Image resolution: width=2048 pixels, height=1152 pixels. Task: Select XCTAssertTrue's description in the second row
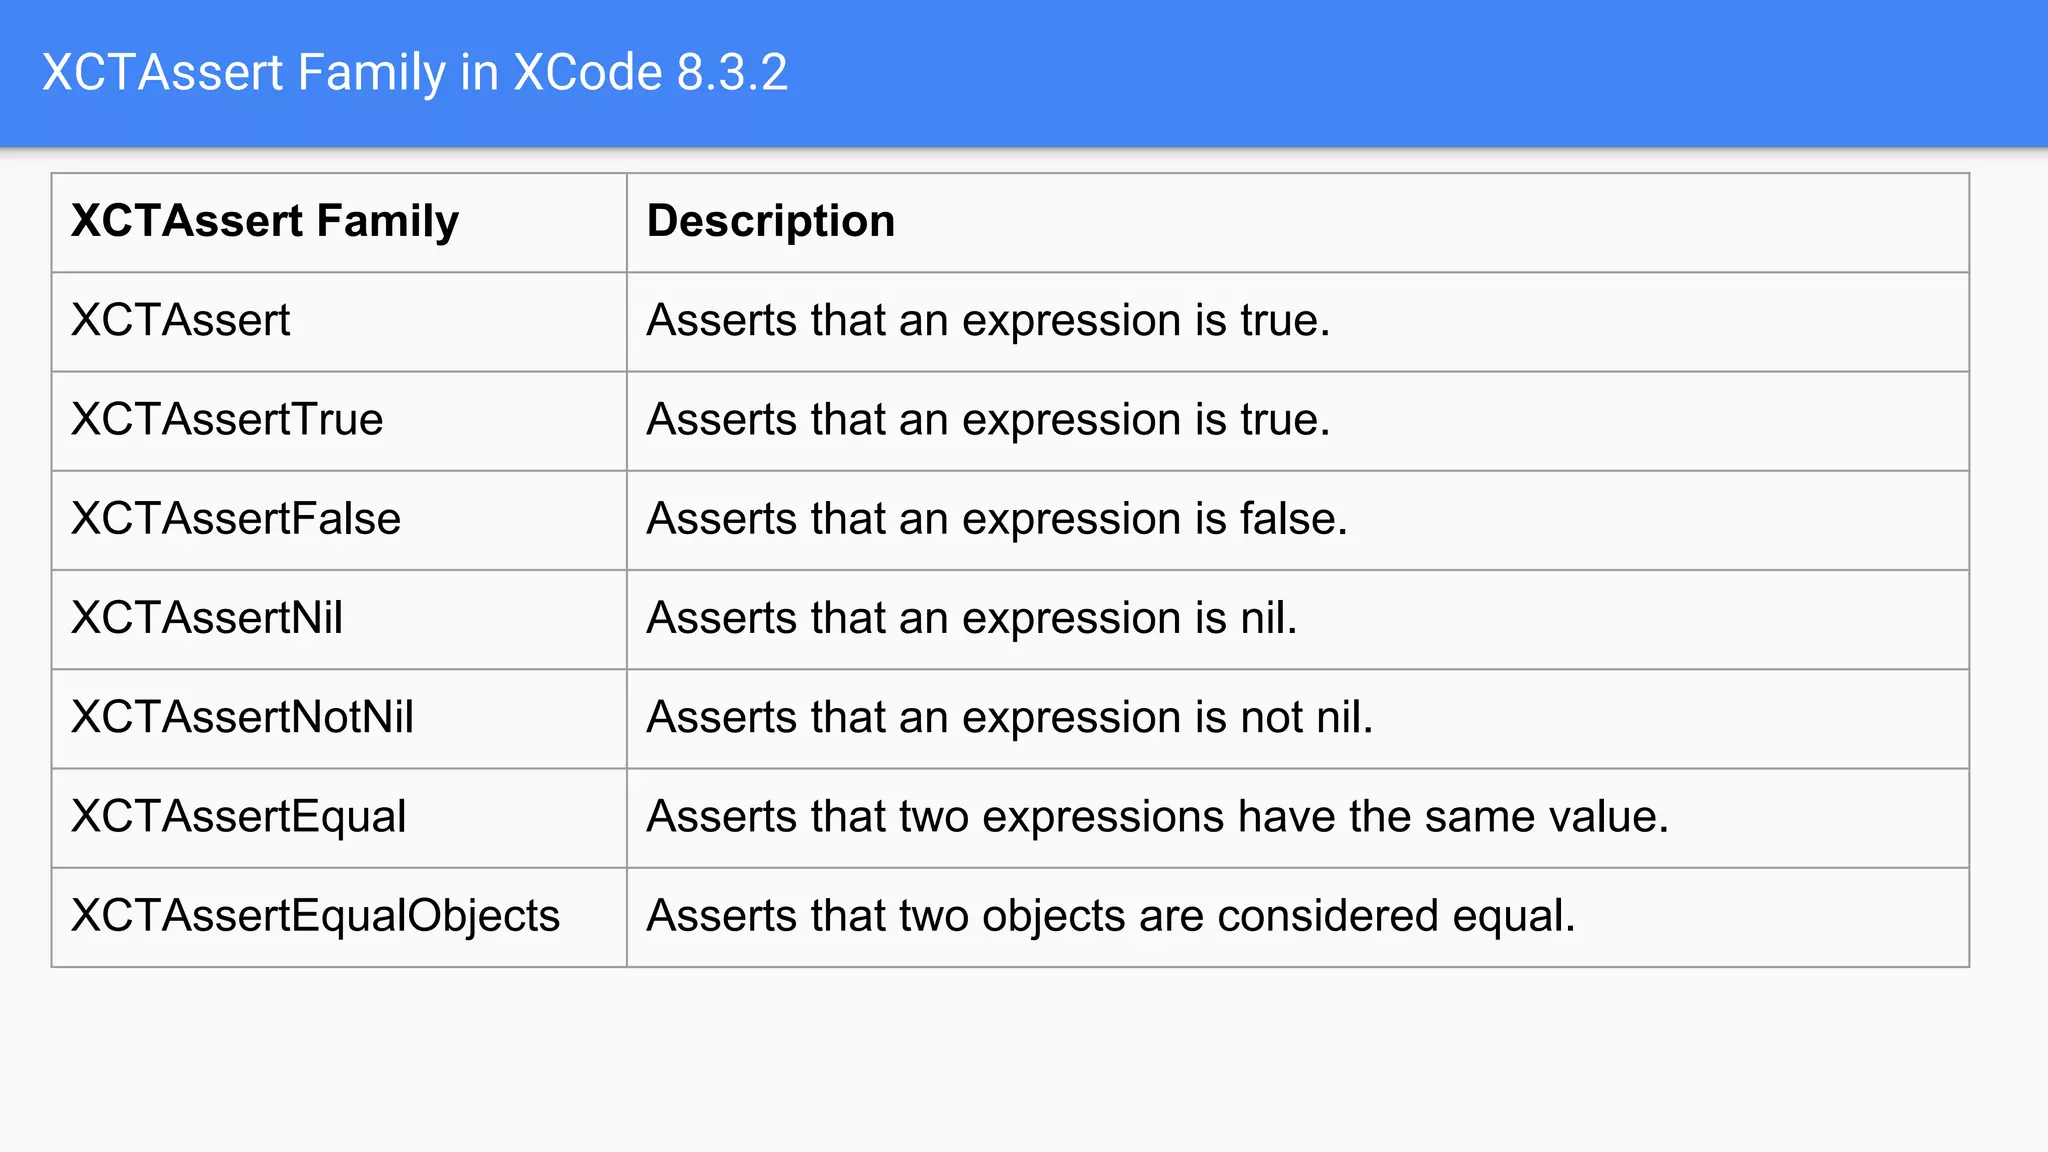[988, 420]
